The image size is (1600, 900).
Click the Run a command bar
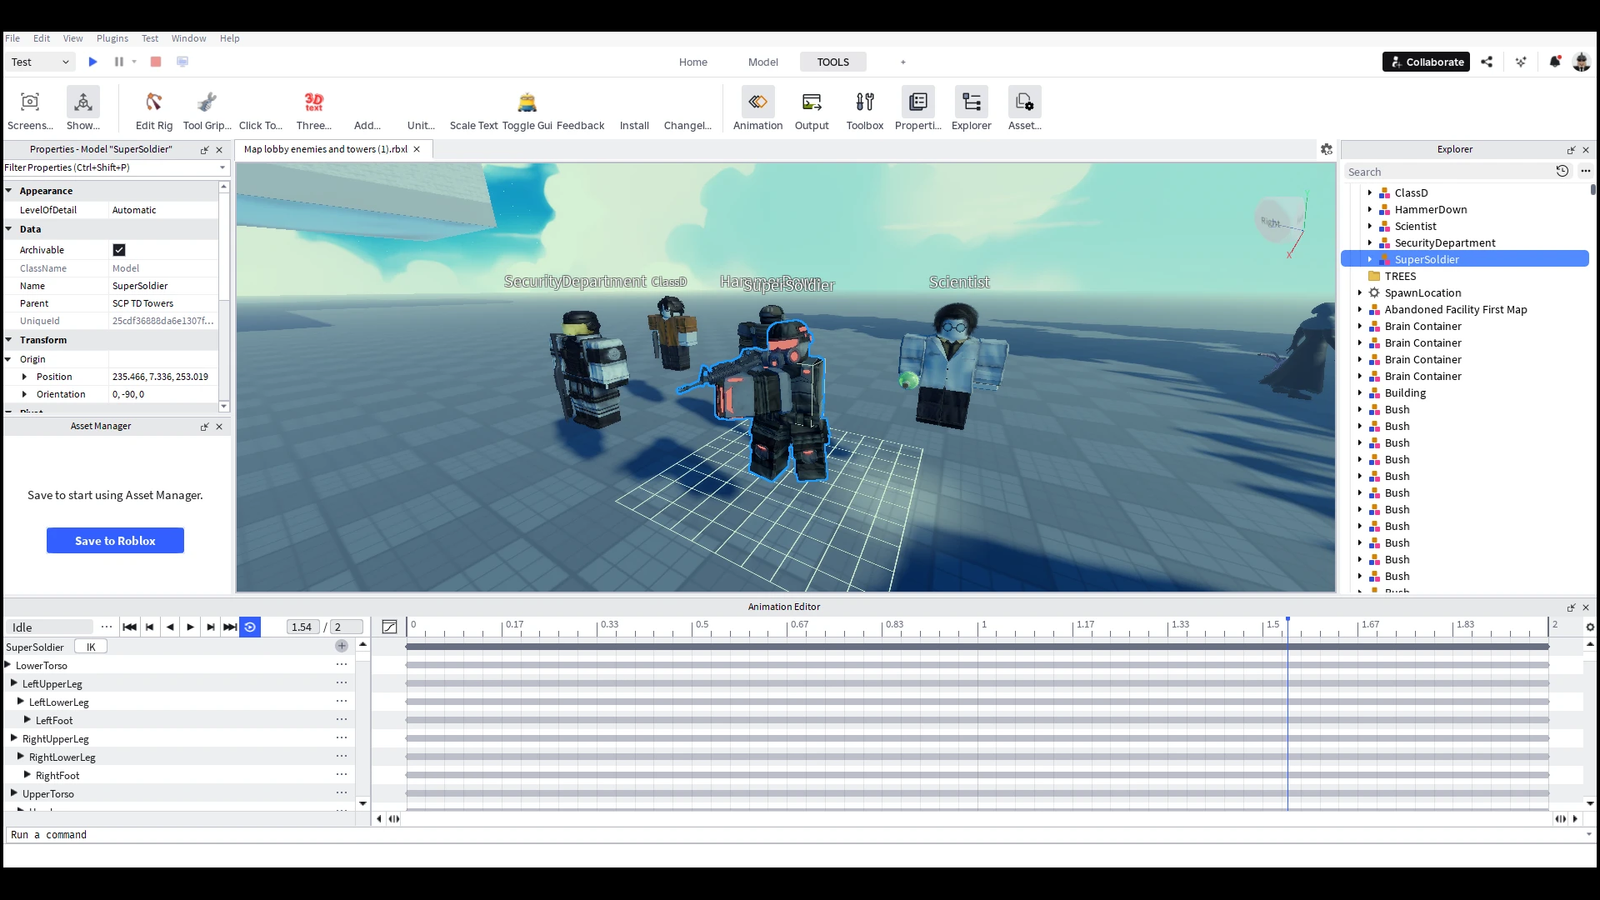pyautogui.click(x=800, y=835)
